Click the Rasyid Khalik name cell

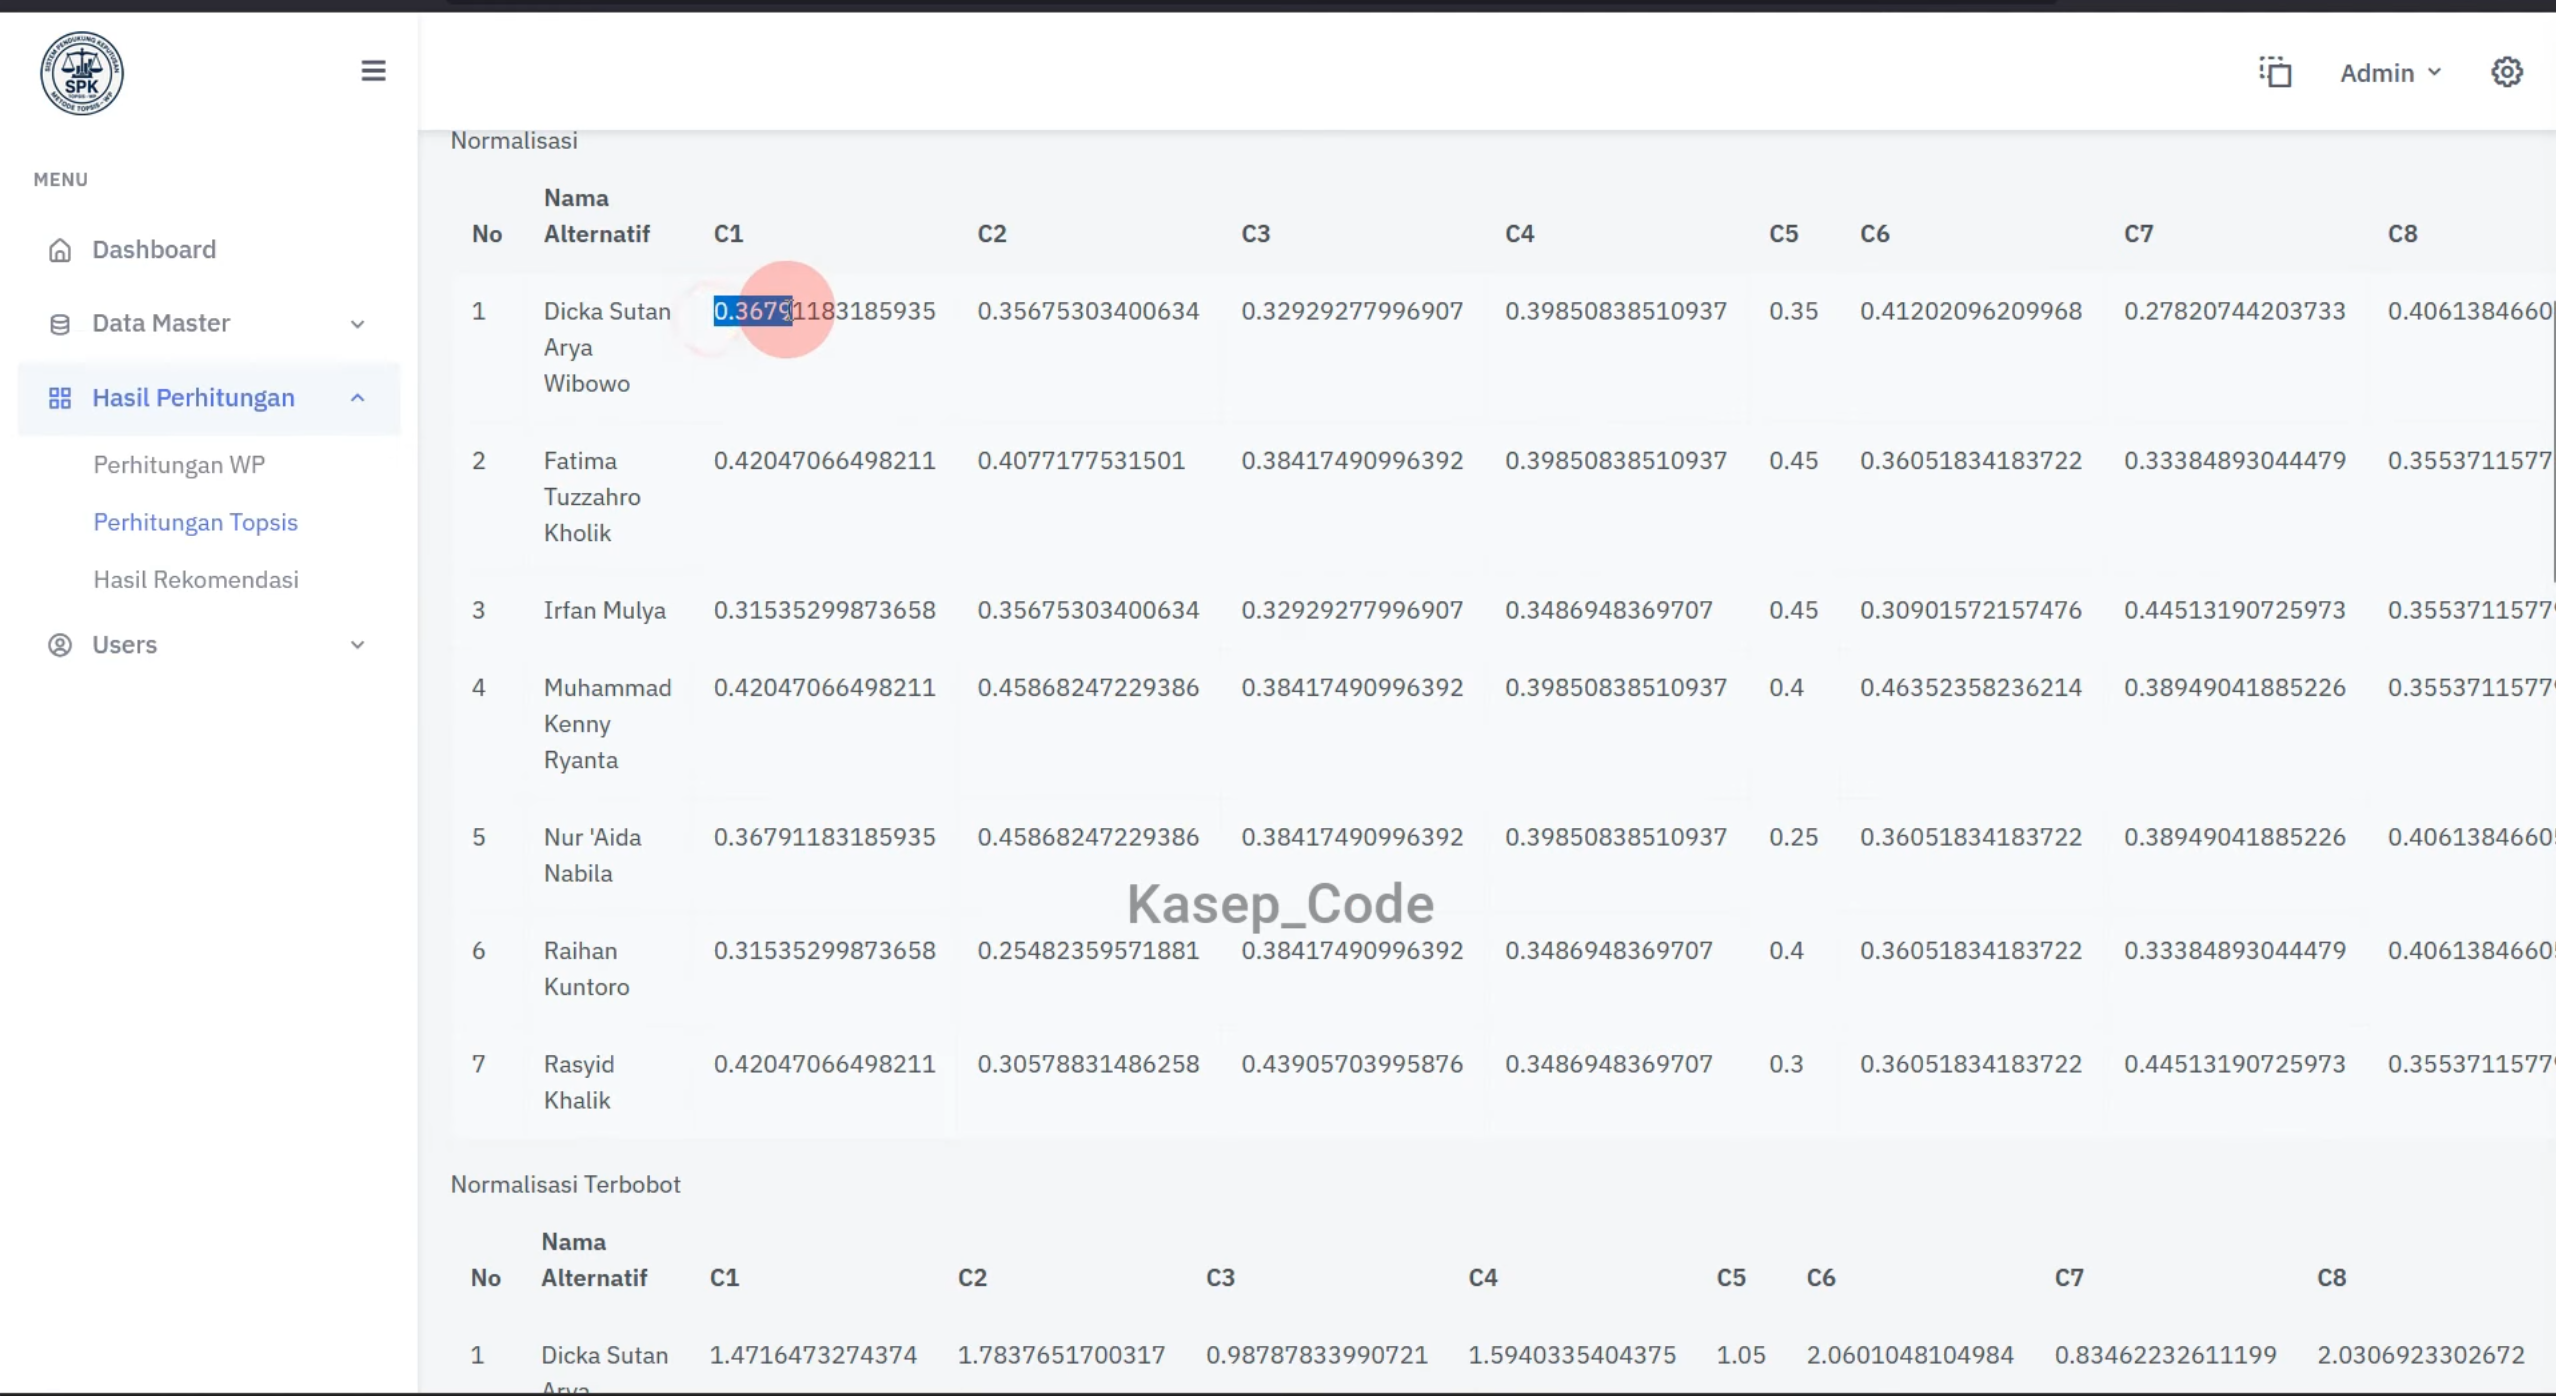tap(578, 1082)
